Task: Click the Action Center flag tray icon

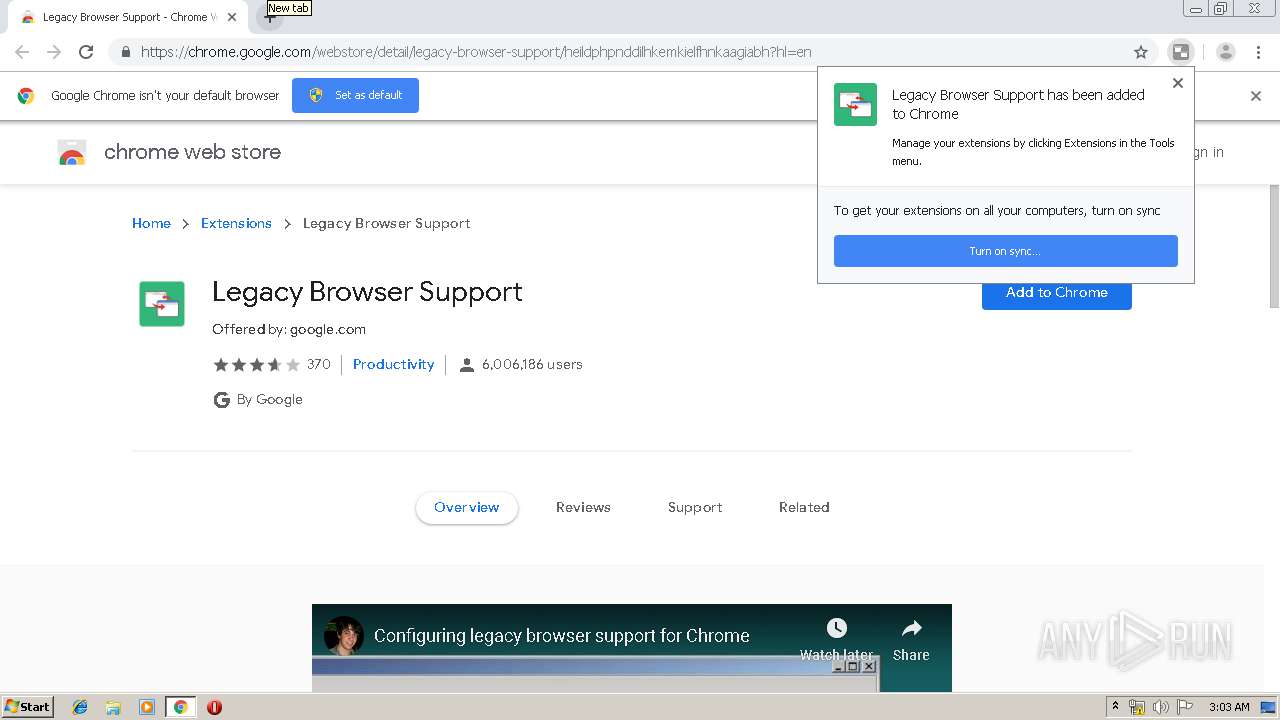Action: tap(1185, 707)
